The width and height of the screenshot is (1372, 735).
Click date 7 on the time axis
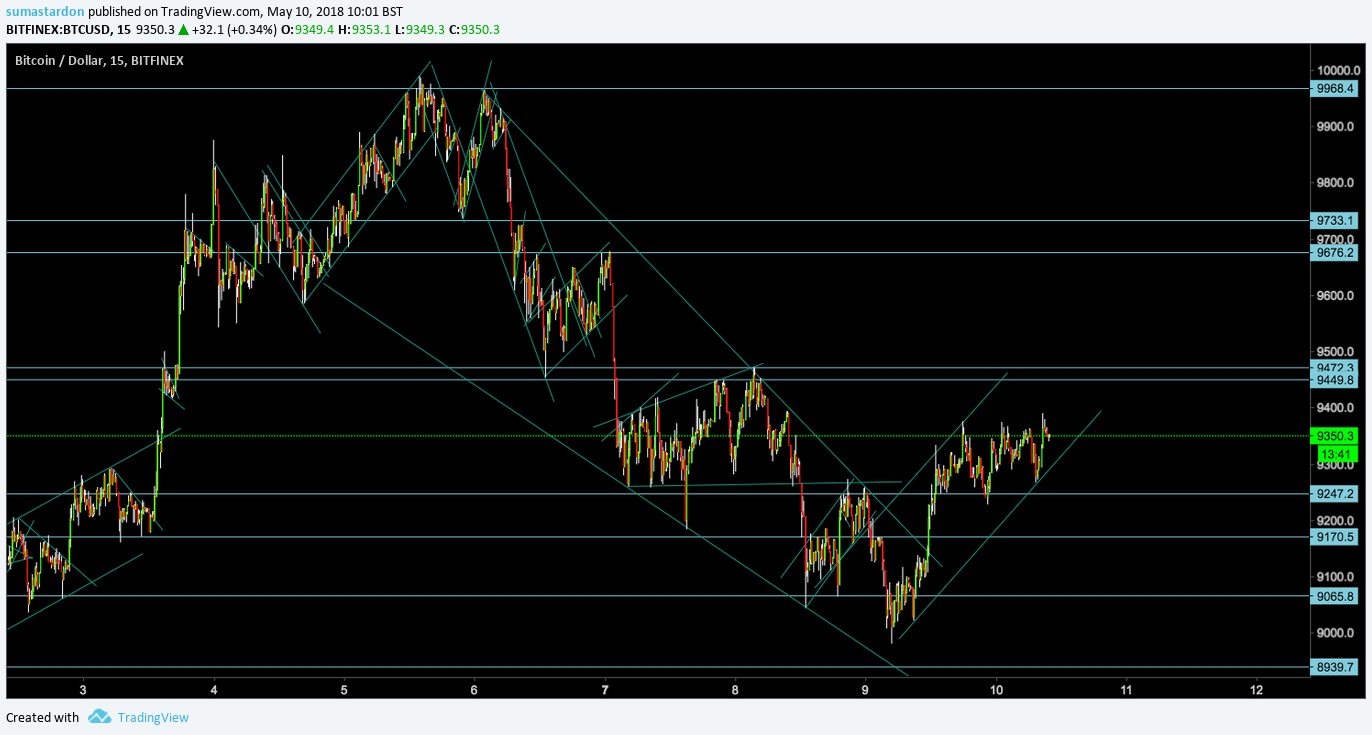click(x=605, y=689)
